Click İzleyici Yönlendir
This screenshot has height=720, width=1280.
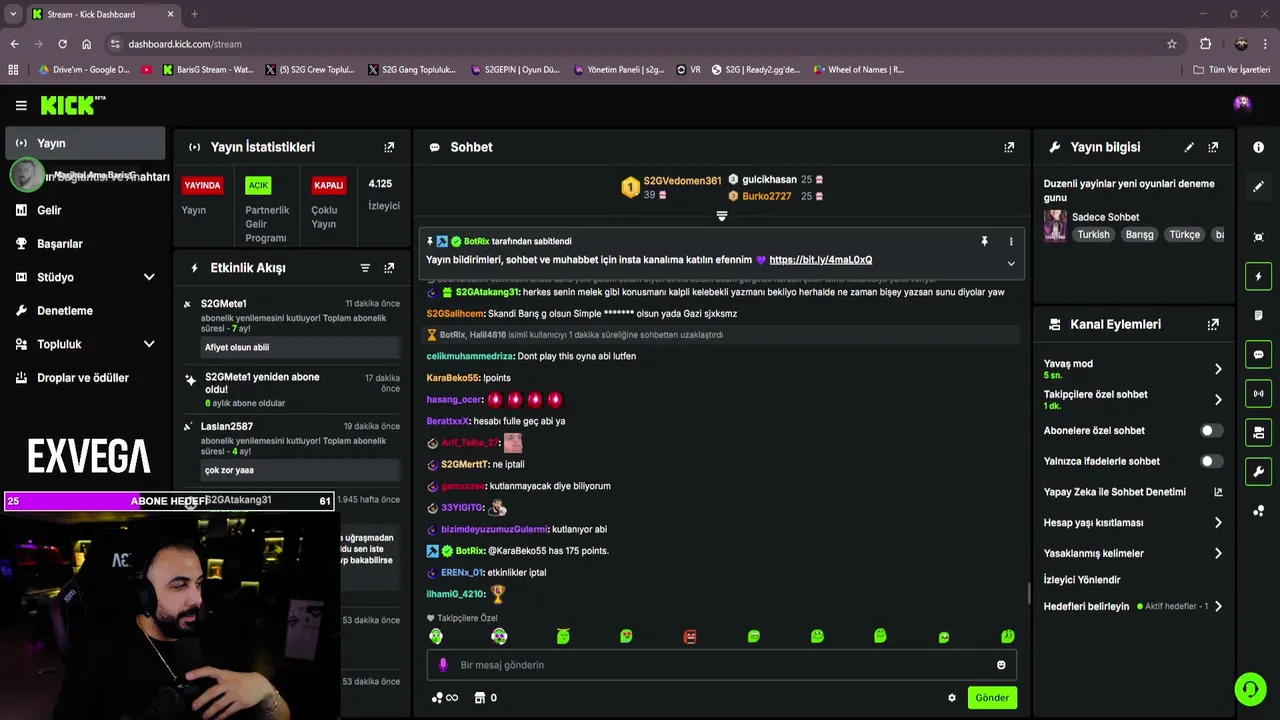click(1082, 580)
